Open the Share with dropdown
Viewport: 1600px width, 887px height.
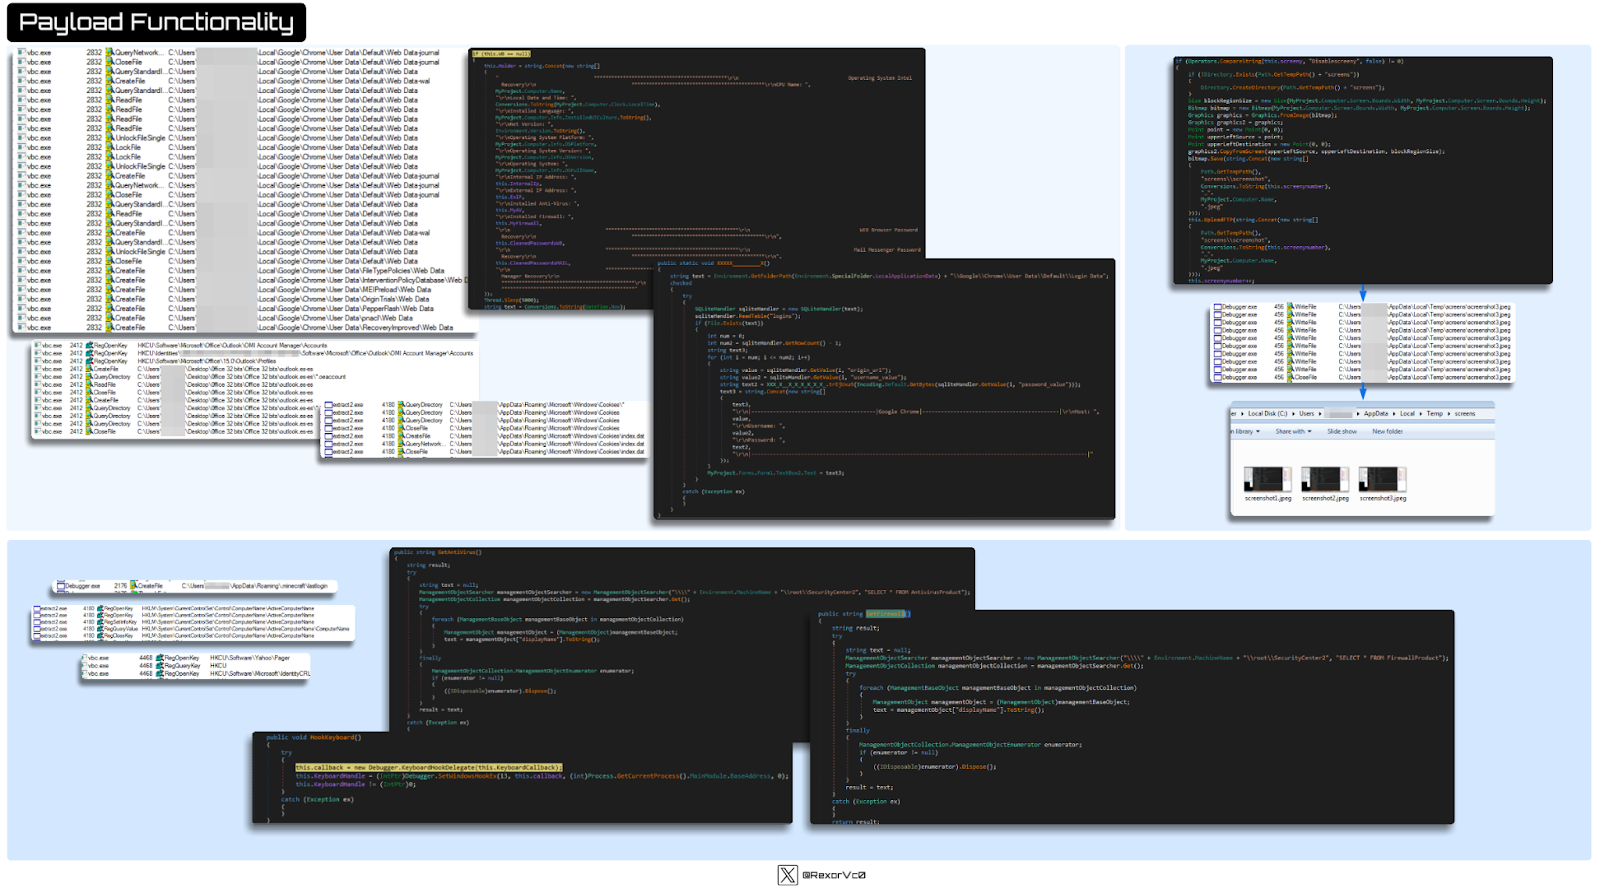[1293, 432]
